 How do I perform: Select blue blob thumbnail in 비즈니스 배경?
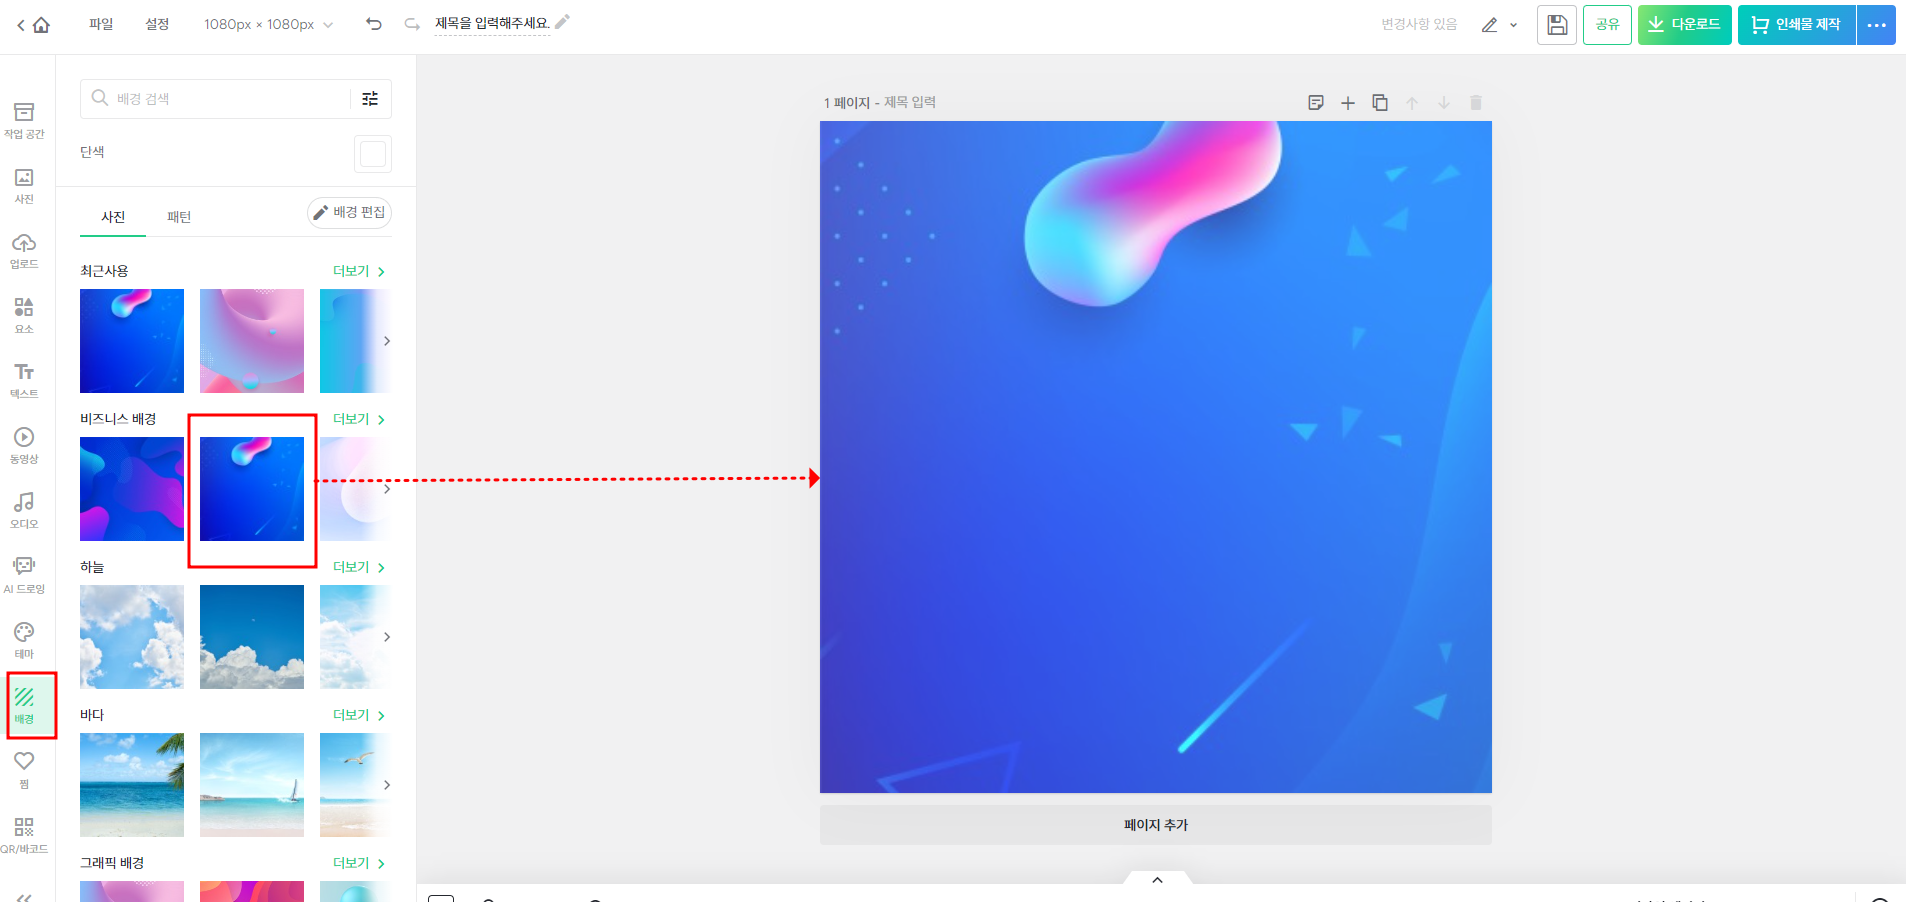click(252, 489)
